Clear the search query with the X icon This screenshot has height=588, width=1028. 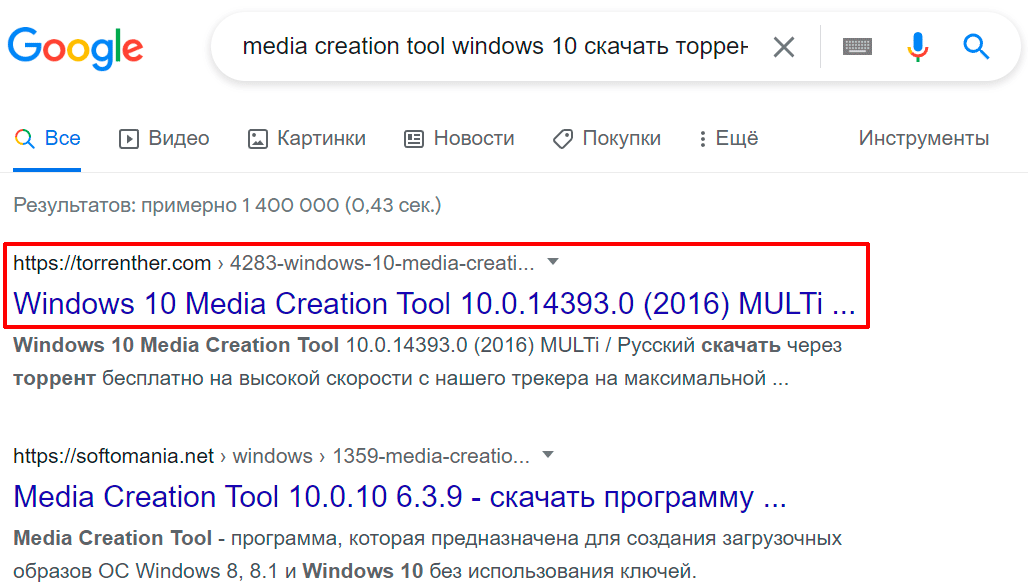(784, 47)
